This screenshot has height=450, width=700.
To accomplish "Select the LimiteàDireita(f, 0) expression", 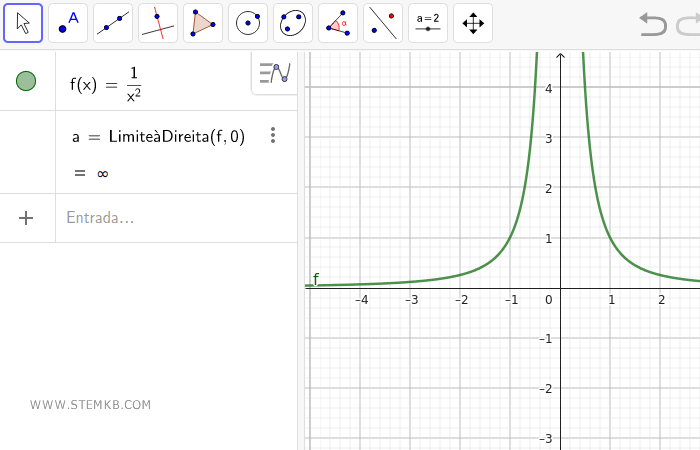I will point(158,137).
